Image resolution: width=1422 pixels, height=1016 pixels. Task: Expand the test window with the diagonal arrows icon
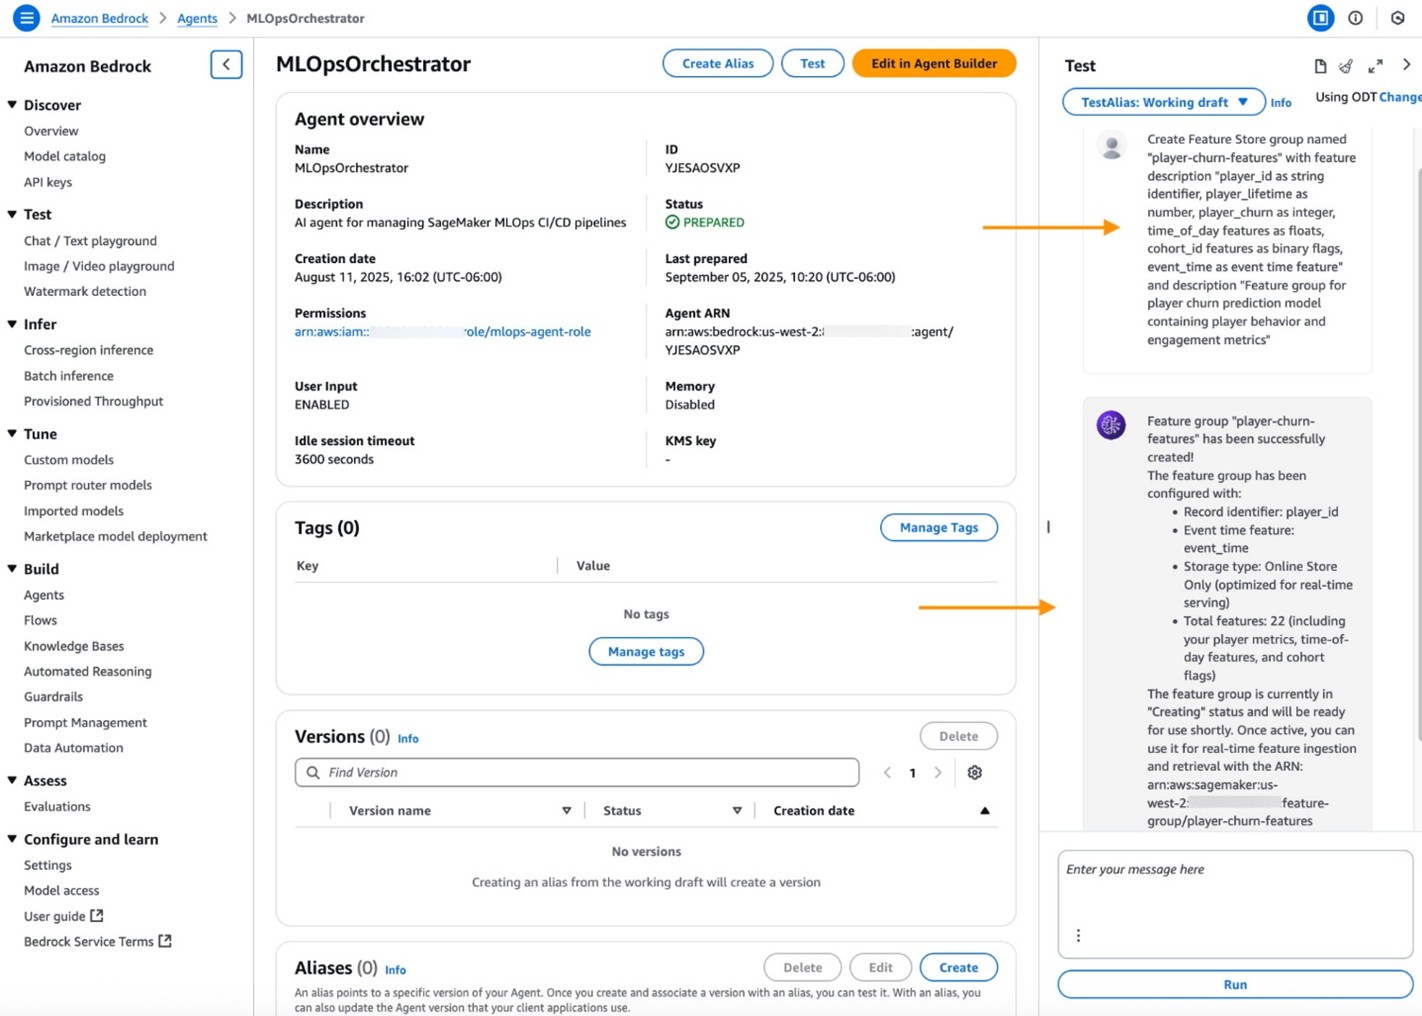pos(1375,66)
